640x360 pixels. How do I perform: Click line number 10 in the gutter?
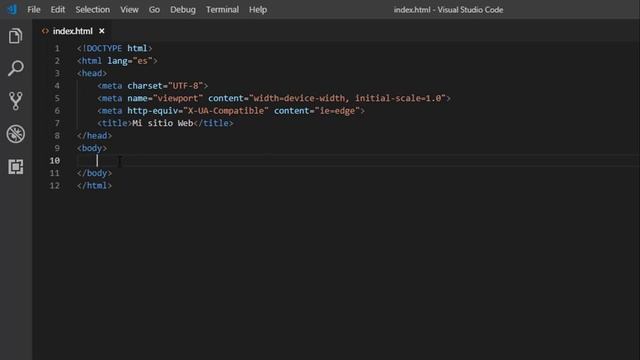[x=55, y=161]
